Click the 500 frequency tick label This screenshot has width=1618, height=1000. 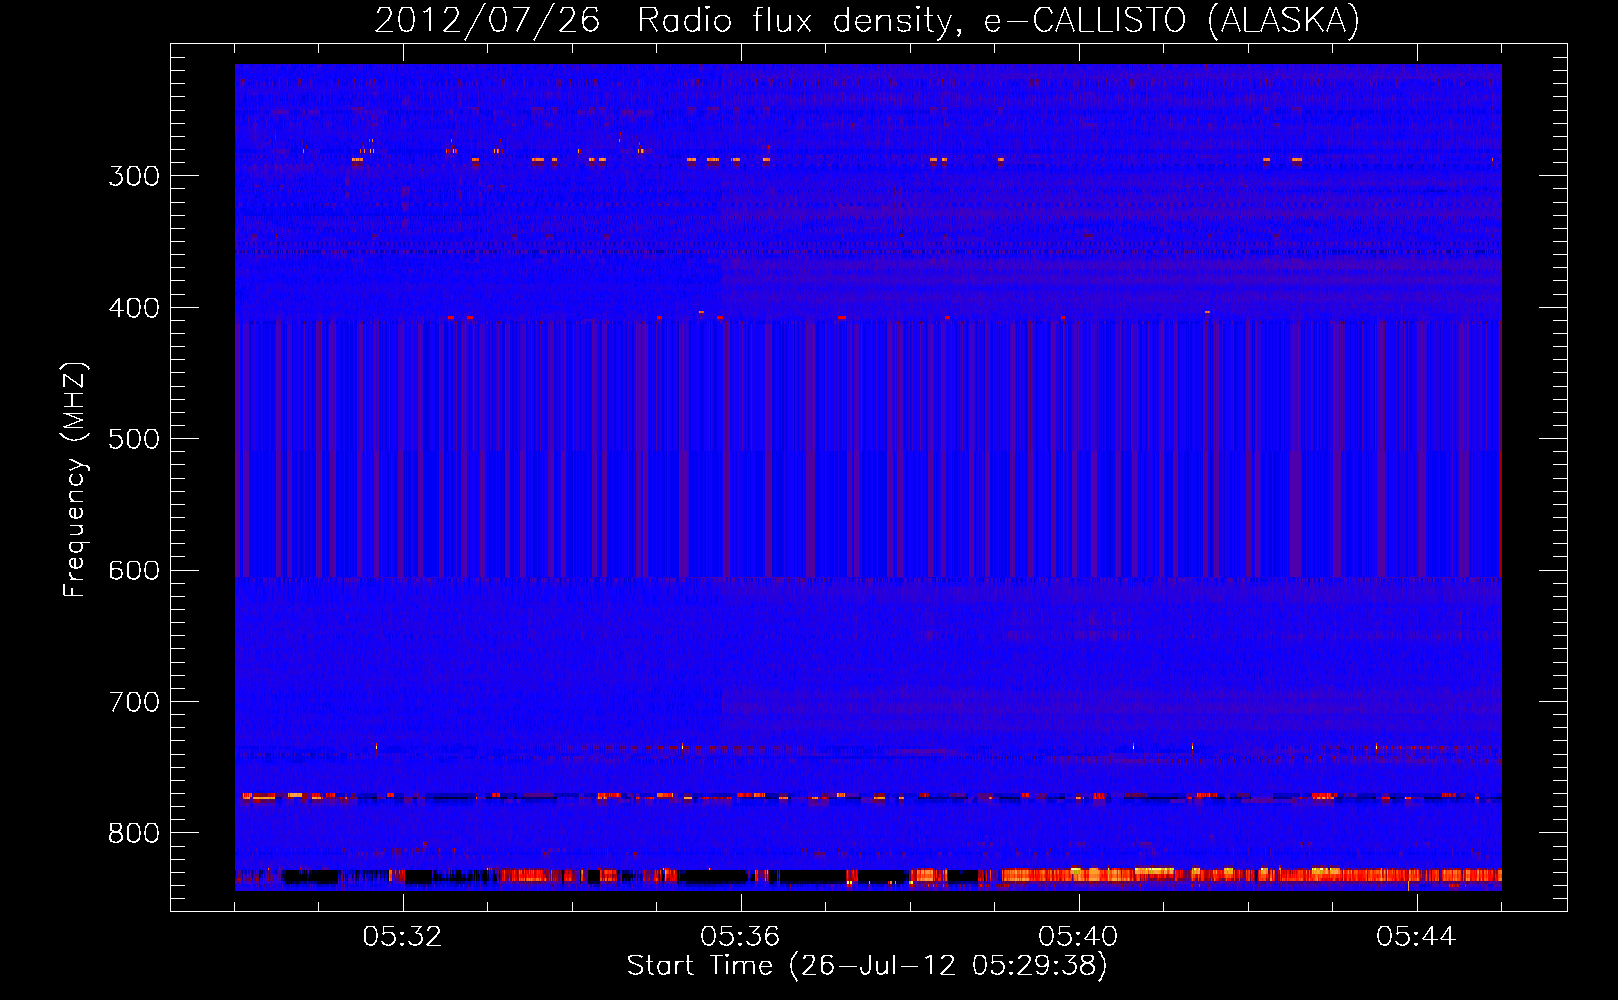pyautogui.click(x=134, y=439)
